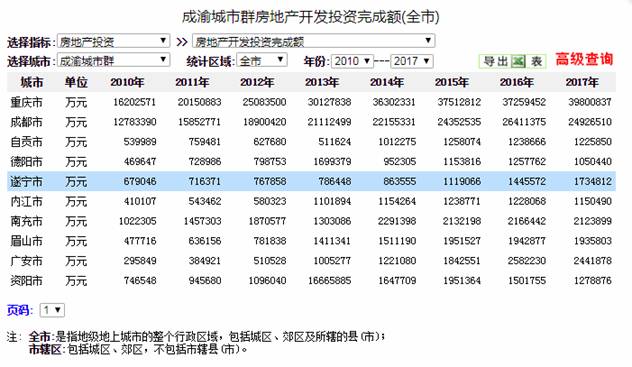
Task: Select the highlighted 遂宁市 row
Action: (x=311, y=181)
